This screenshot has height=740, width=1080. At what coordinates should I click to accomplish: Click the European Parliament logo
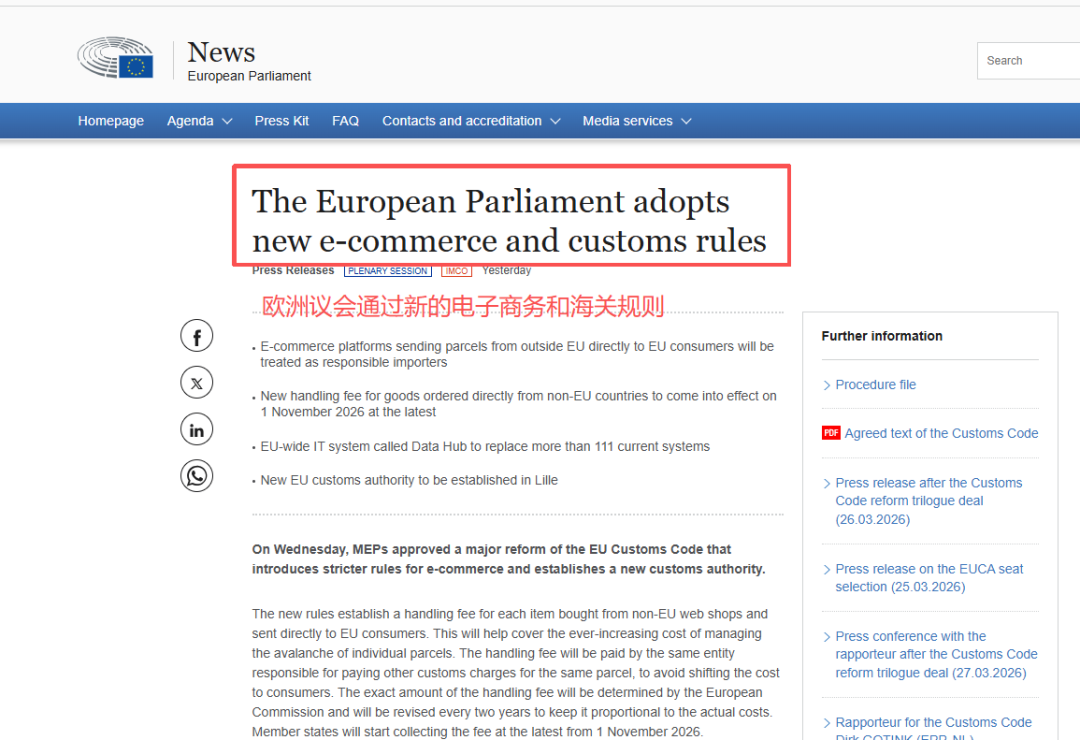tap(115, 58)
